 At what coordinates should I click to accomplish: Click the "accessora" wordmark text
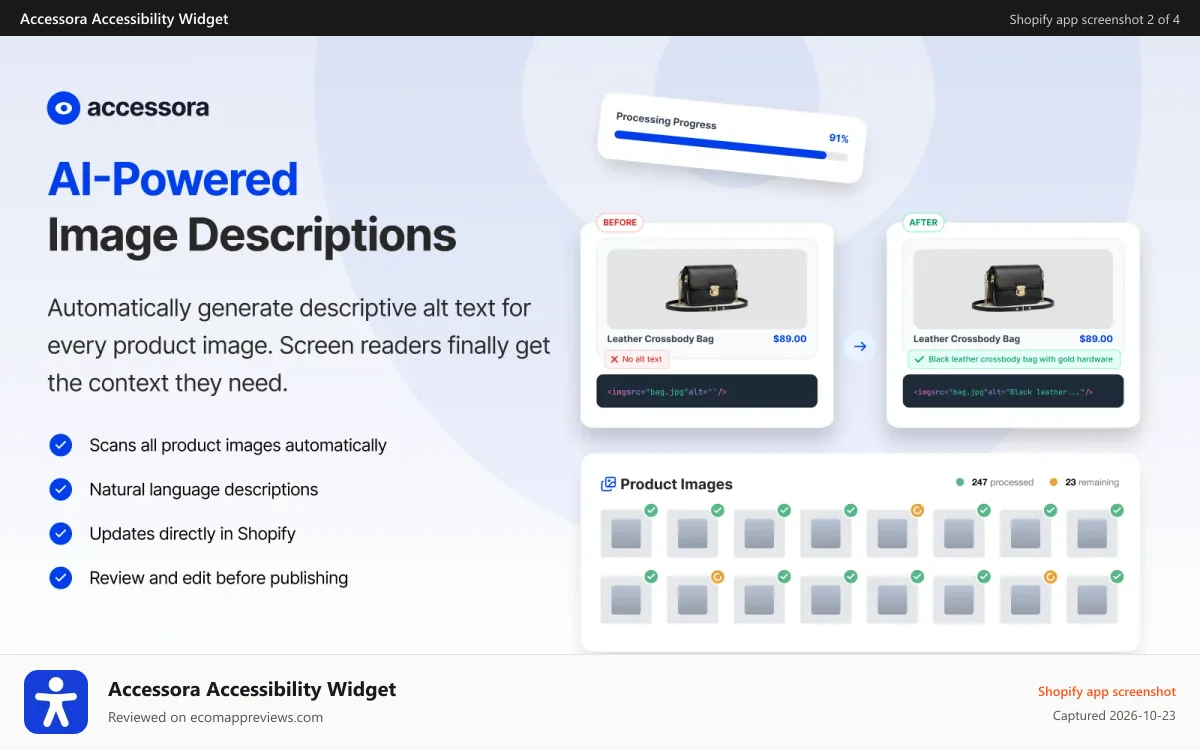tap(148, 108)
